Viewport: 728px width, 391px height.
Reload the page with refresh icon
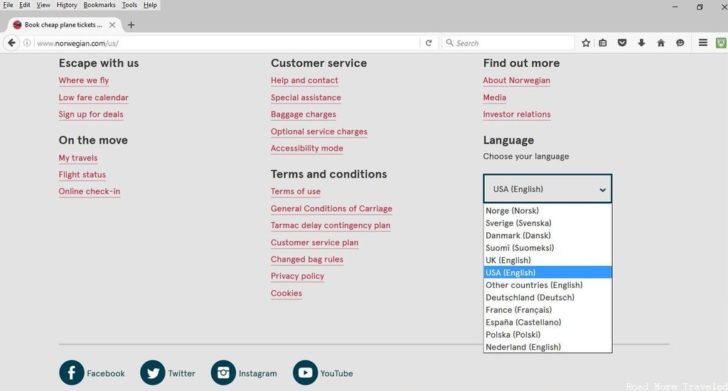(429, 43)
